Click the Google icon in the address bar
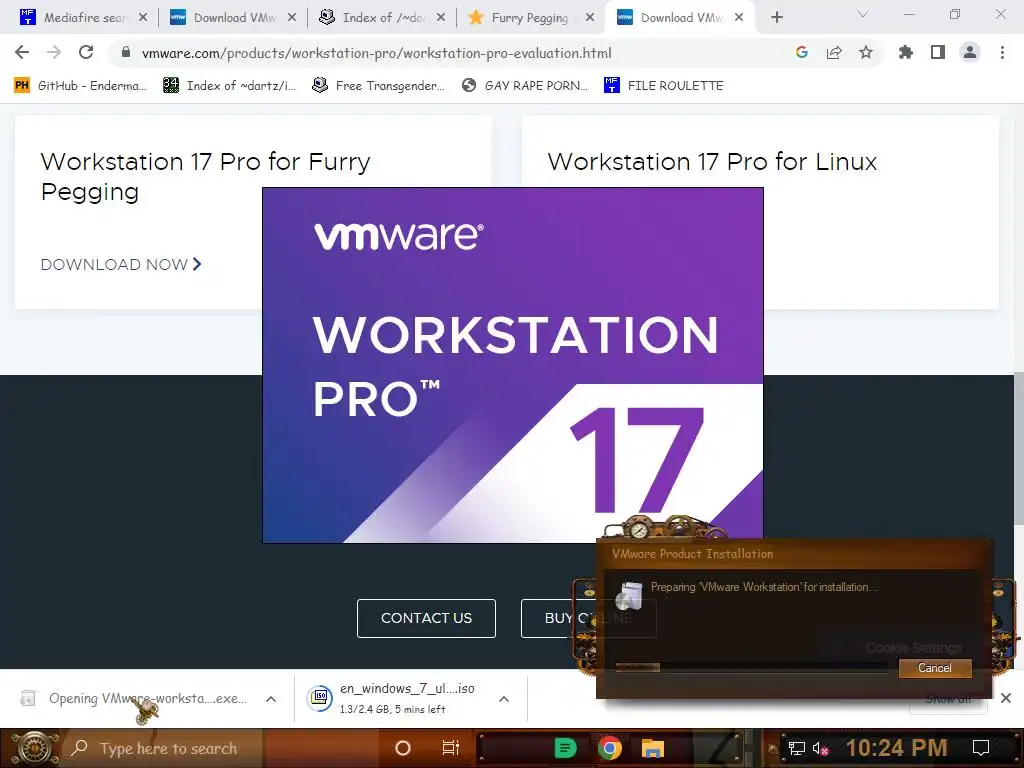Image resolution: width=1024 pixels, height=768 pixels. tap(802, 53)
